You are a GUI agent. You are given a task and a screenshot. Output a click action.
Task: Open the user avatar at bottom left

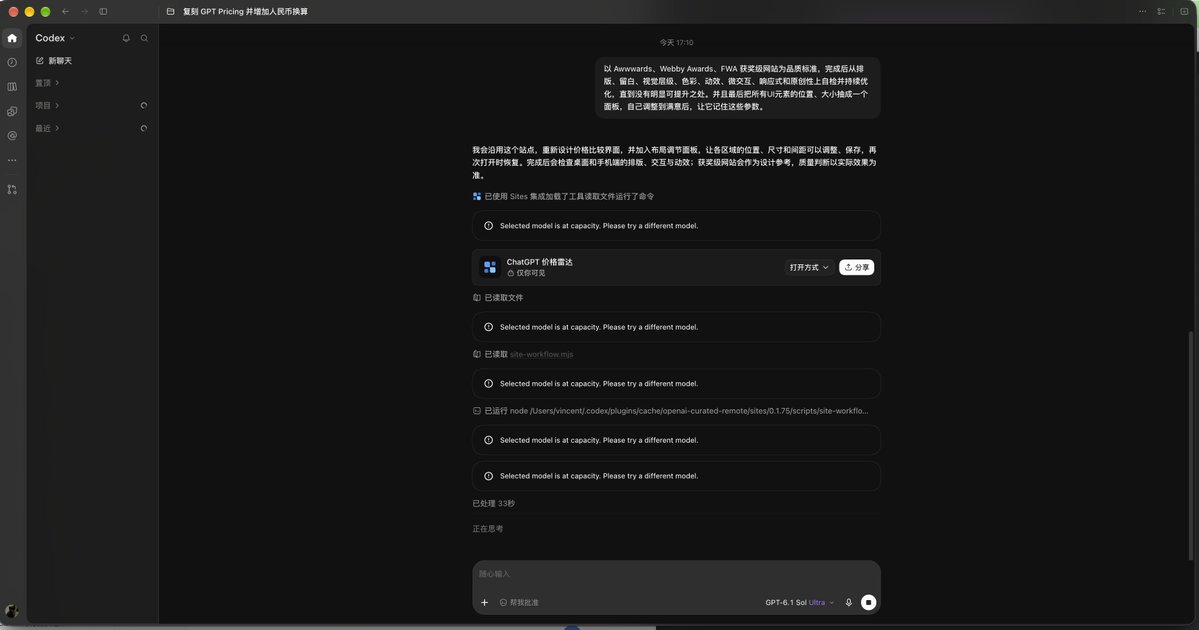(11, 611)
